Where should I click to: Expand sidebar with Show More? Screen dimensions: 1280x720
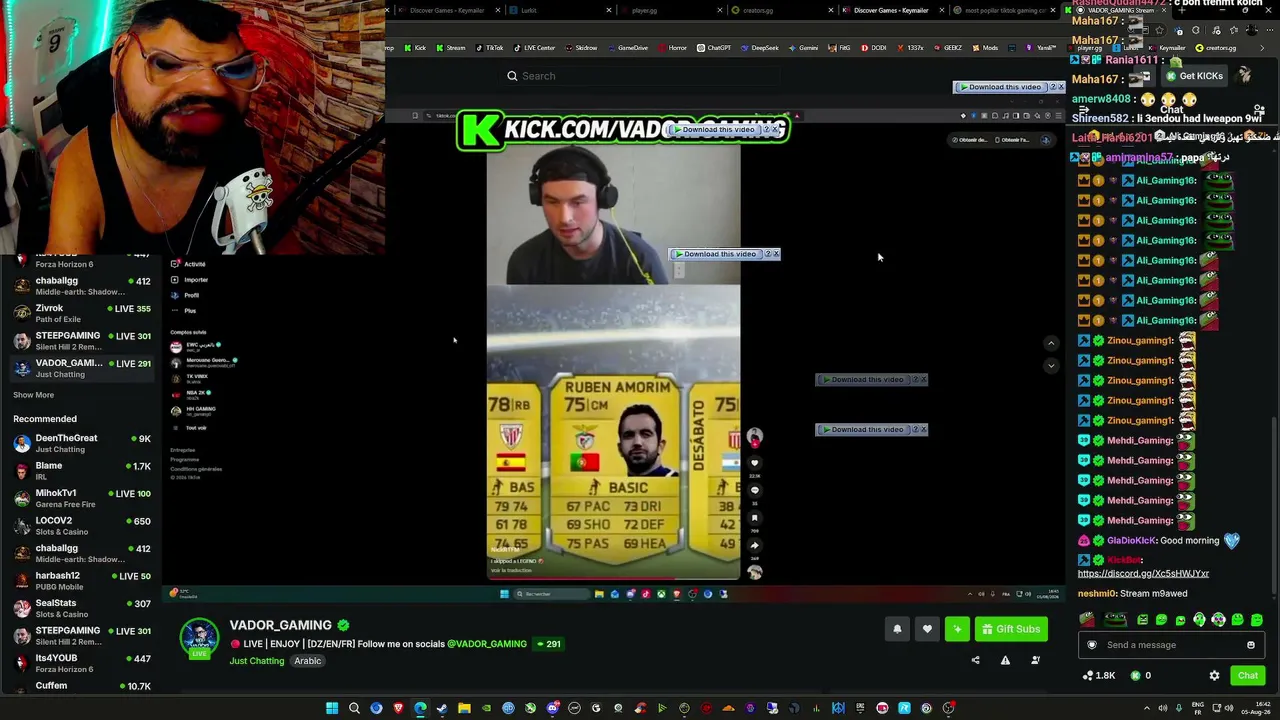point(33,395)
